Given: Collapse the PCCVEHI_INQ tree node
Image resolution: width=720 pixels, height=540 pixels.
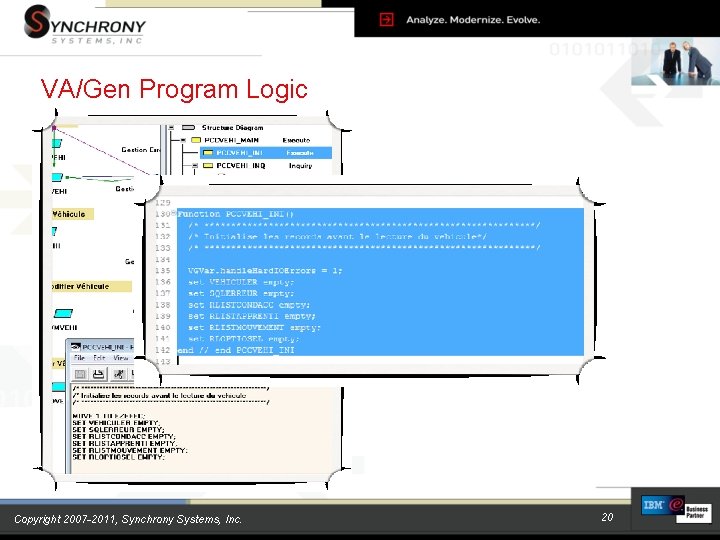Looking at the screenshot, I should pyautogui.click(x=195, y=165).
